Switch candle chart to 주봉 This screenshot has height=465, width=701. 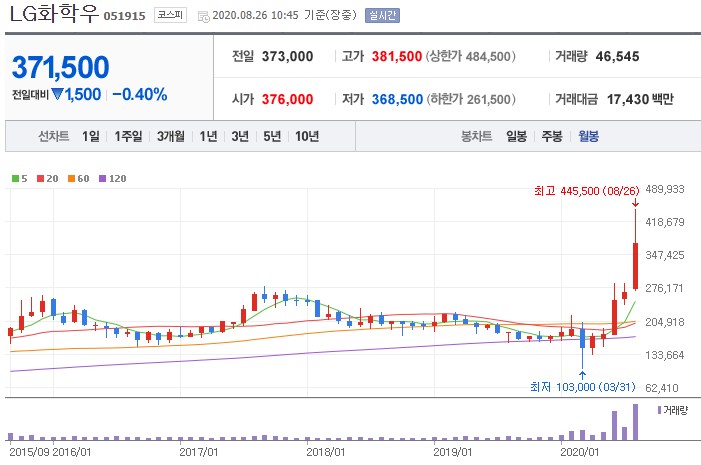click(552, 136)
